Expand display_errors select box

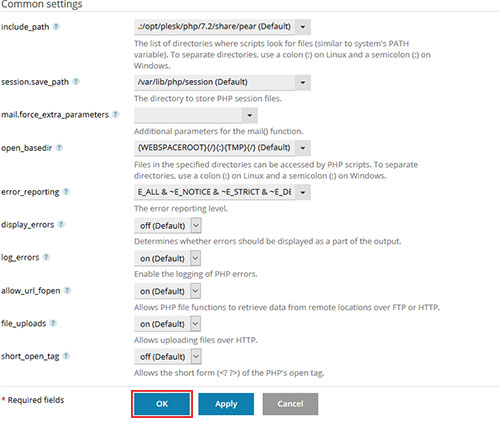[196, 225]
